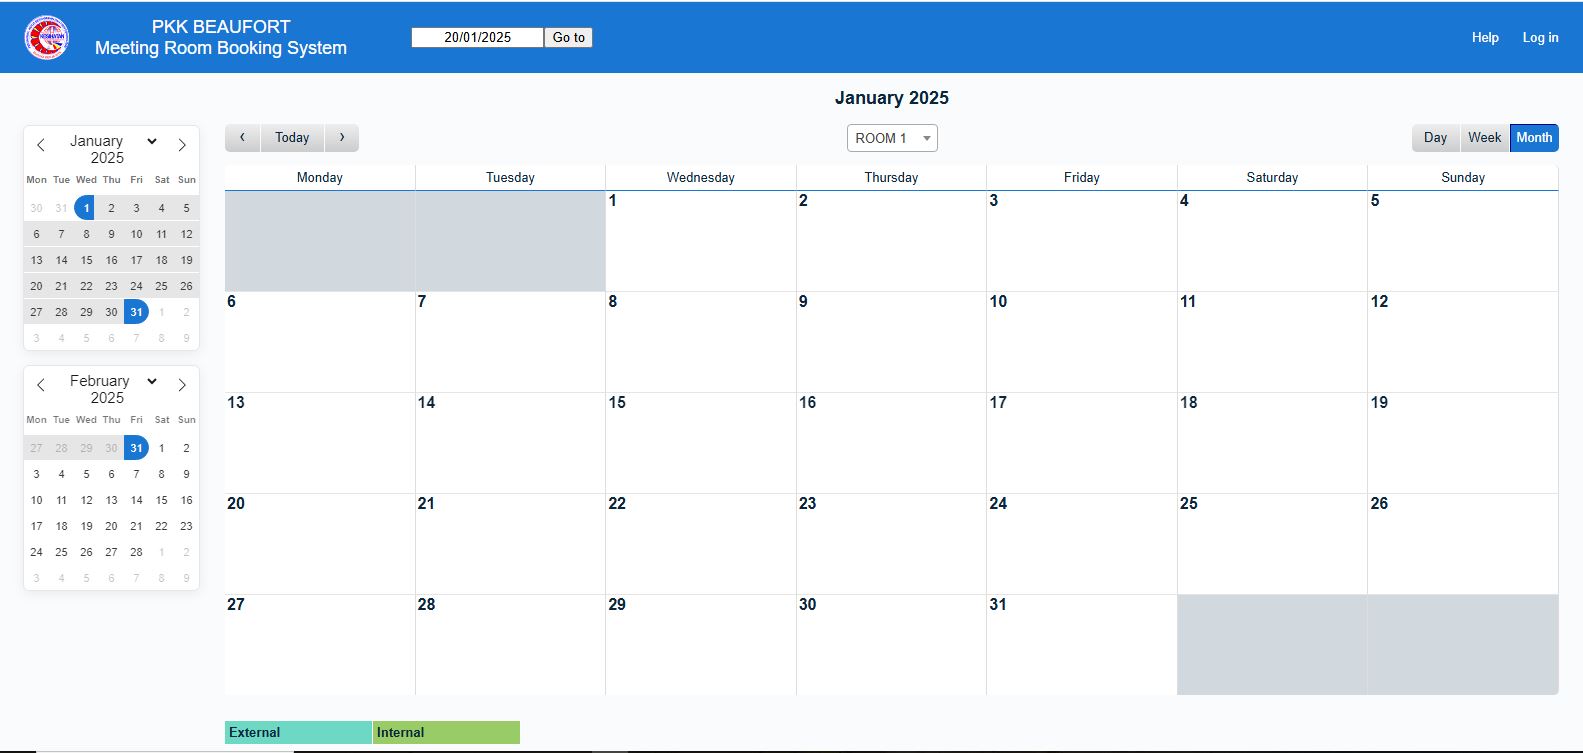Click the date input field showing 20/01/2025
The height and width of the screenshot is (753, 1583).
pyautogui.click(x=478, y=37)
